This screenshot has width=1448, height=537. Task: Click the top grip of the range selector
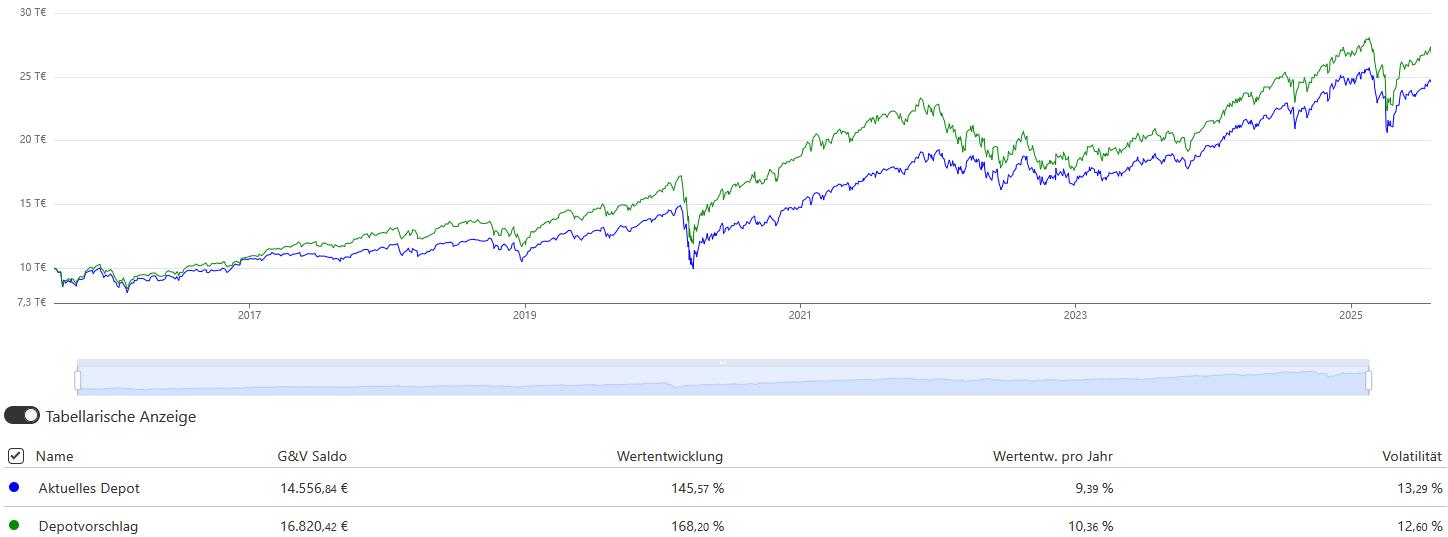(723, 362)
